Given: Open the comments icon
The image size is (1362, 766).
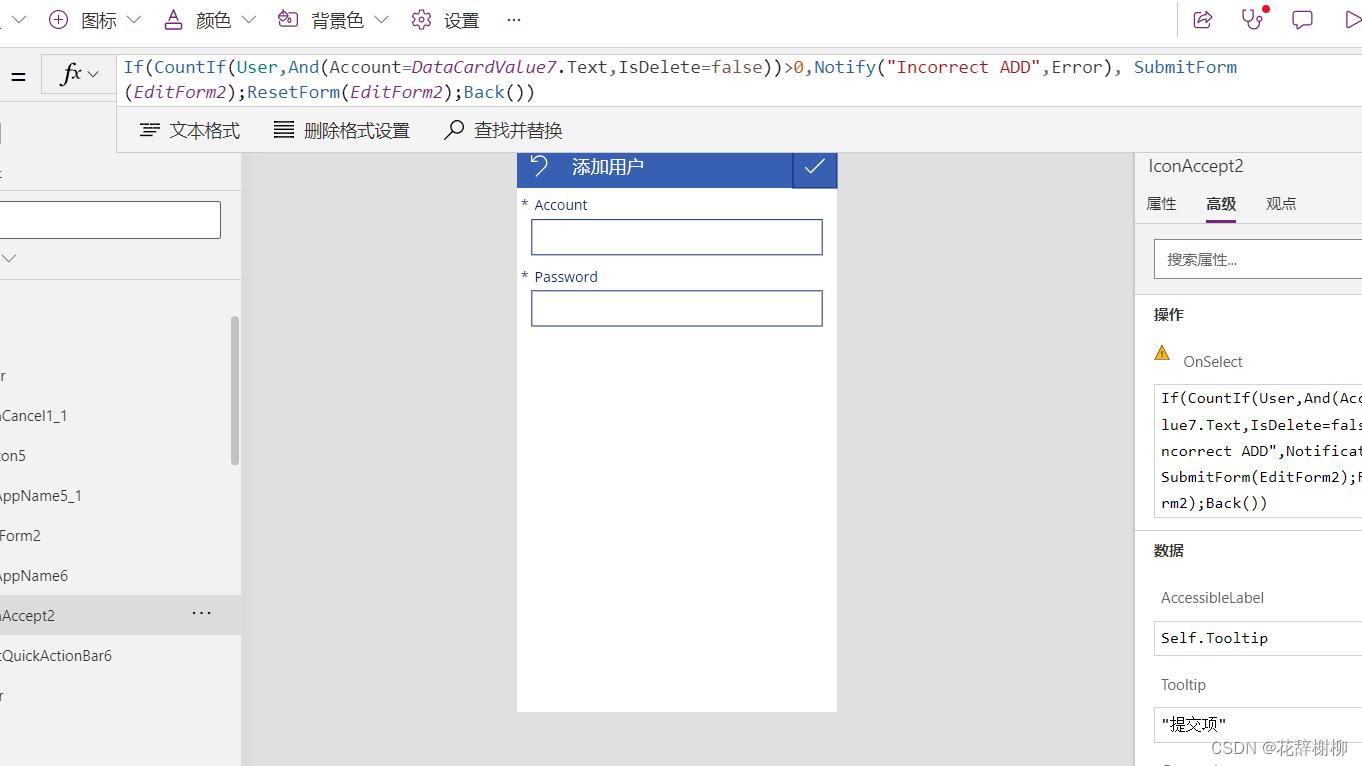Looking at the screenshot, I should point(1302,20).
